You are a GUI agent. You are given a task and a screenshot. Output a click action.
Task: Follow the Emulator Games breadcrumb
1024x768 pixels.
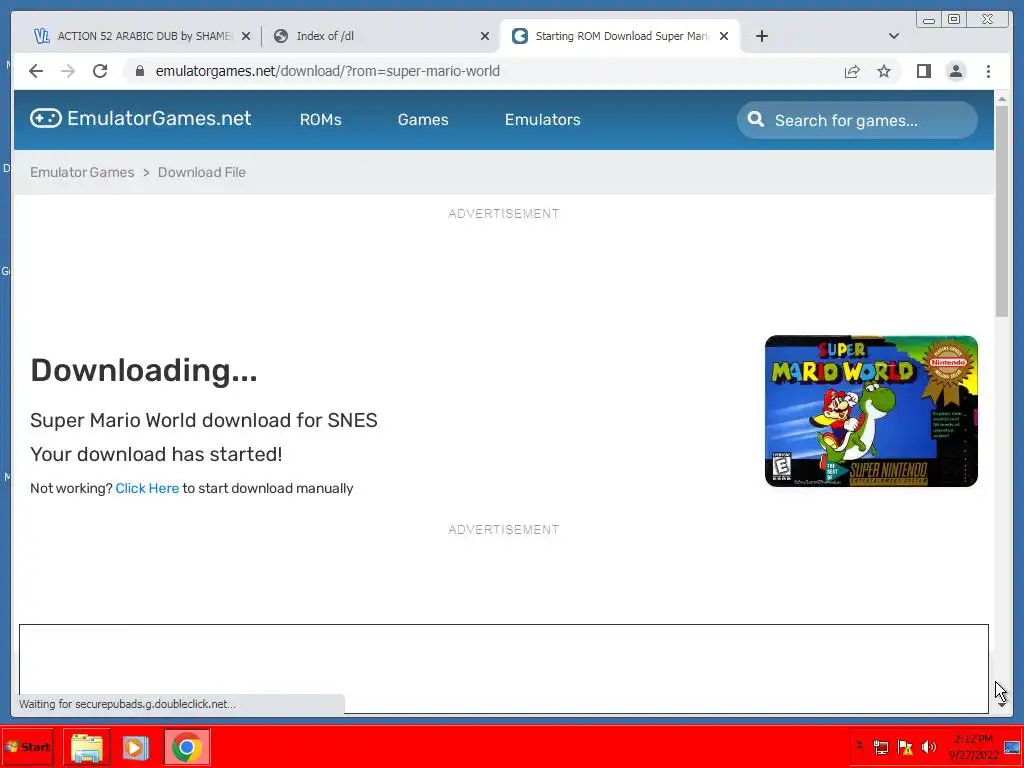(x=82, y=172)
